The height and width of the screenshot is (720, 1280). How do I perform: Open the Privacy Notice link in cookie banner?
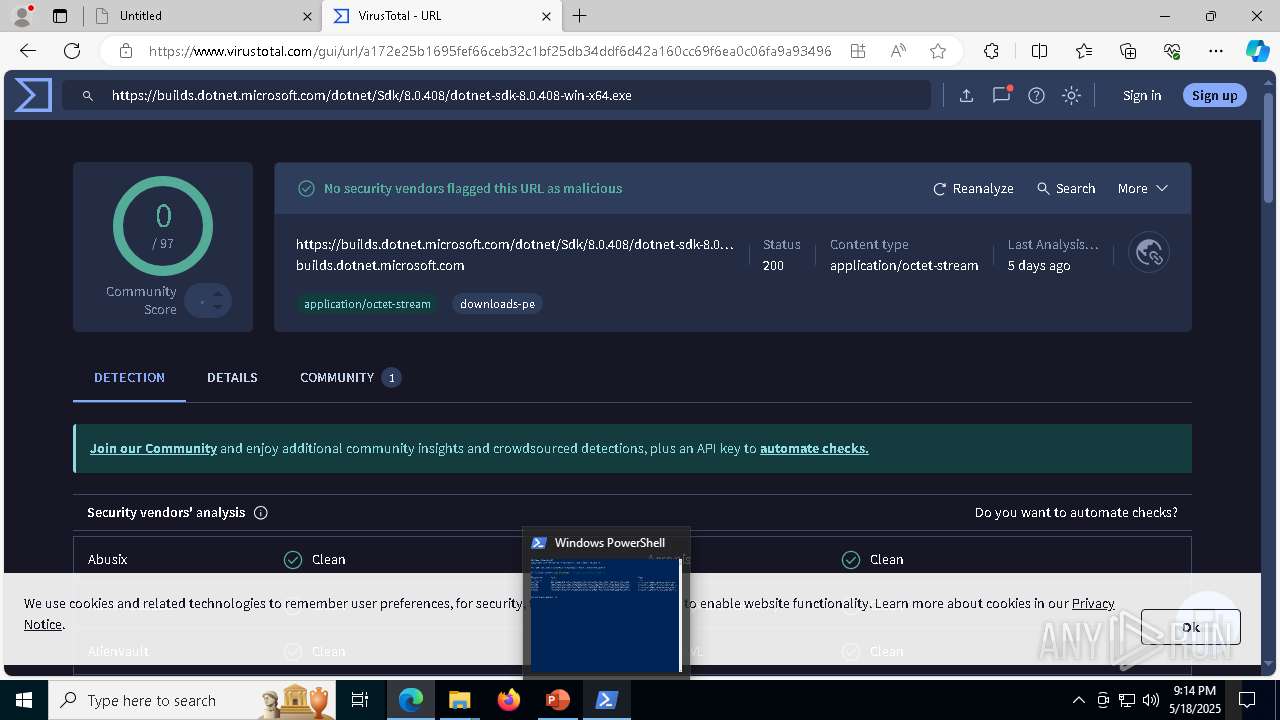click(x=1092, y=604)
